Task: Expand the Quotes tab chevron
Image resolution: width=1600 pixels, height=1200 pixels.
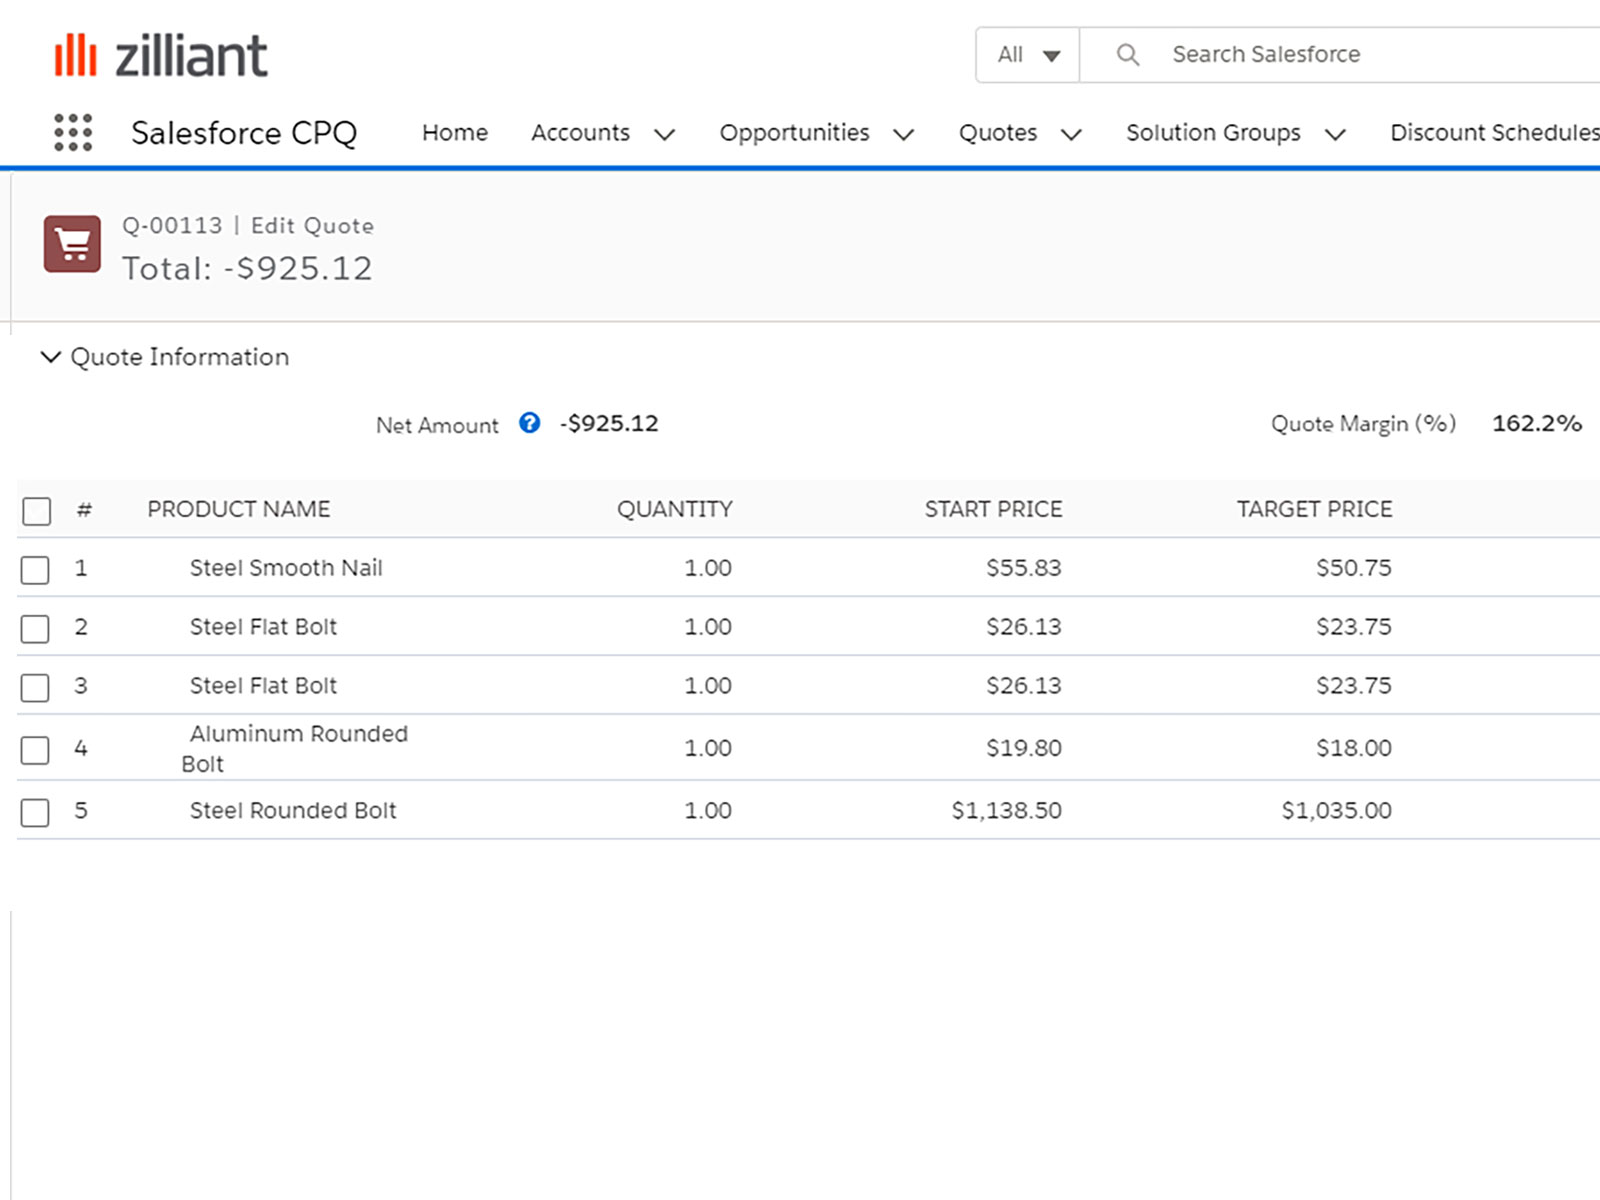Action: point(1071,134)
